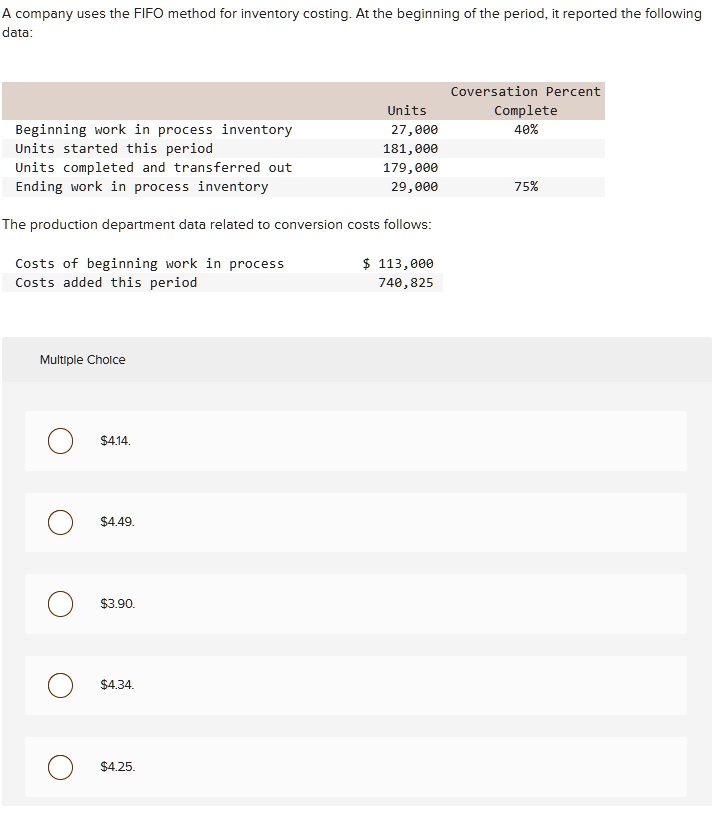717x813 pixels.
Task: Select the $4.14 radio button
Action: pyautogui.click(x=60, y=440)
